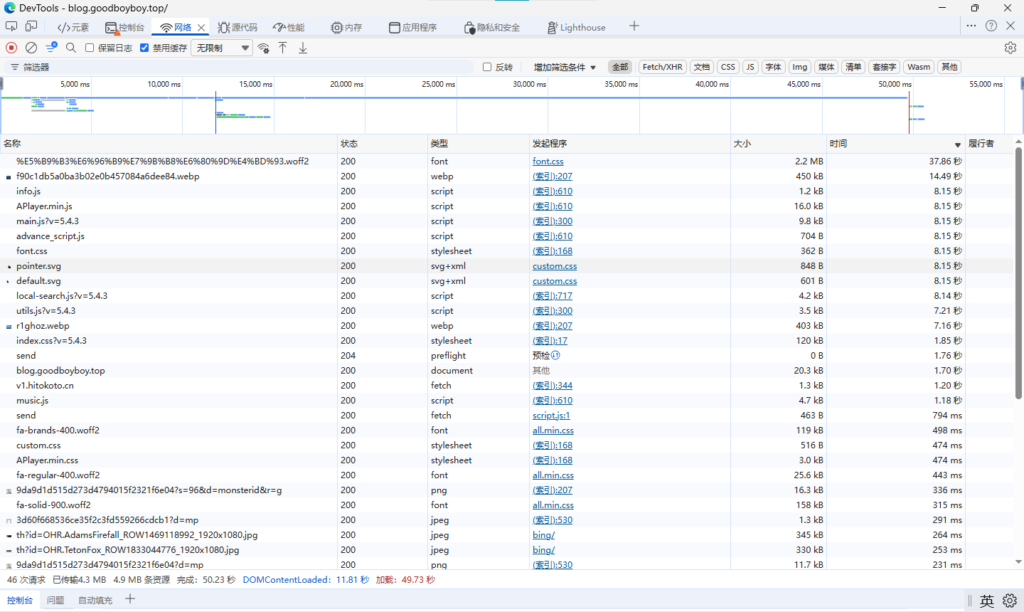Open network settings gear icon
1024x612 pixels.
1010,47
